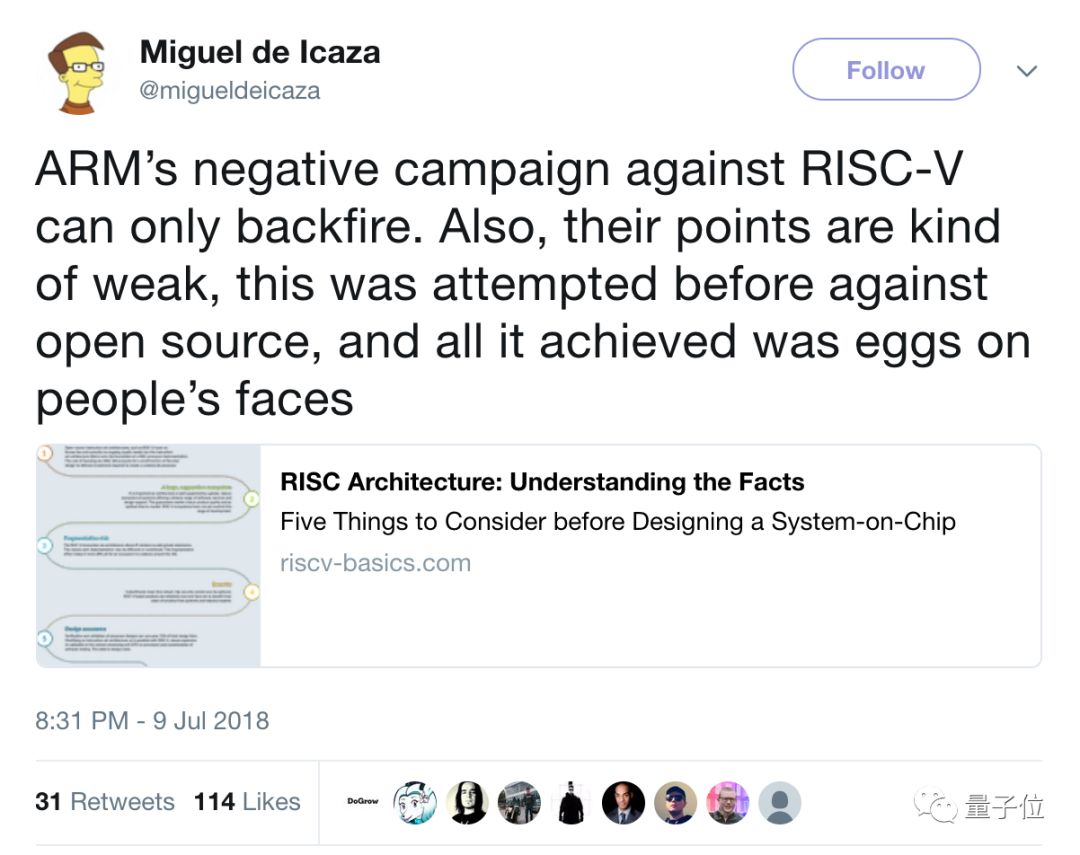This screenshot has height=855, width=1080.
Task: Click the man in suit liker avatar
Action: tap(622, 802)
